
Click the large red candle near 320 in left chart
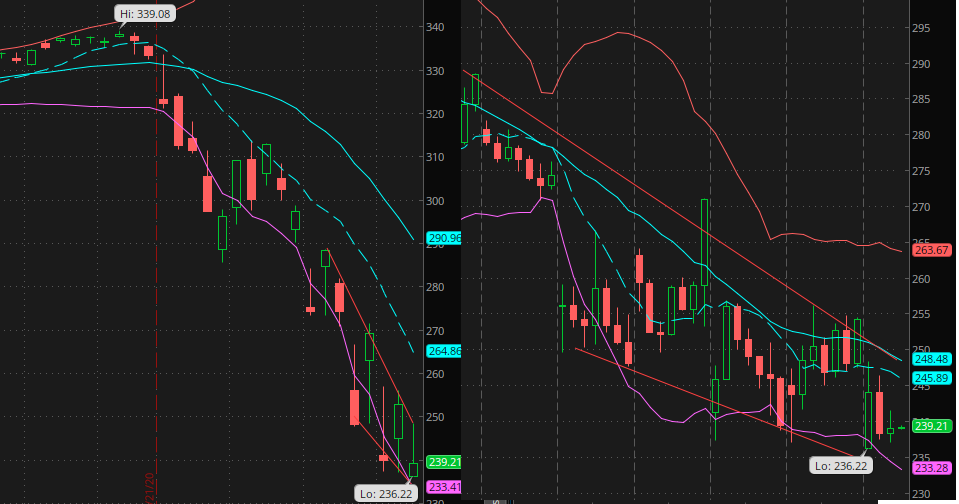179,121
